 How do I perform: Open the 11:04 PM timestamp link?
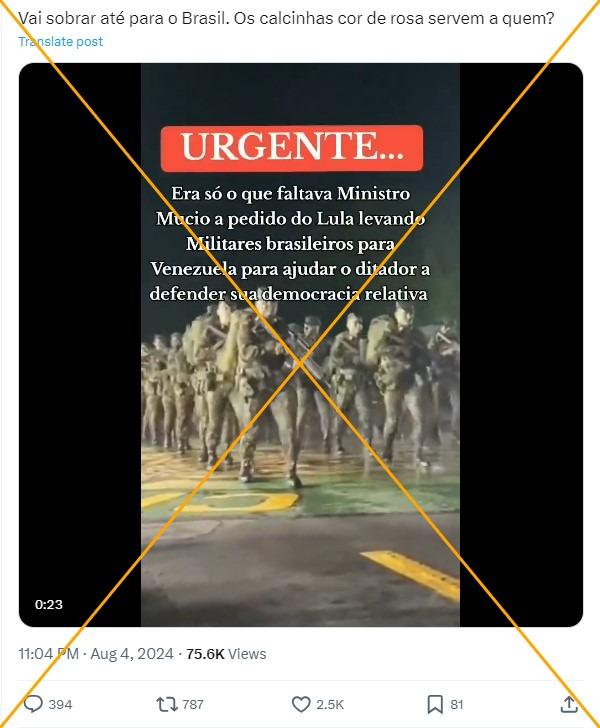(x=48, y=654)
